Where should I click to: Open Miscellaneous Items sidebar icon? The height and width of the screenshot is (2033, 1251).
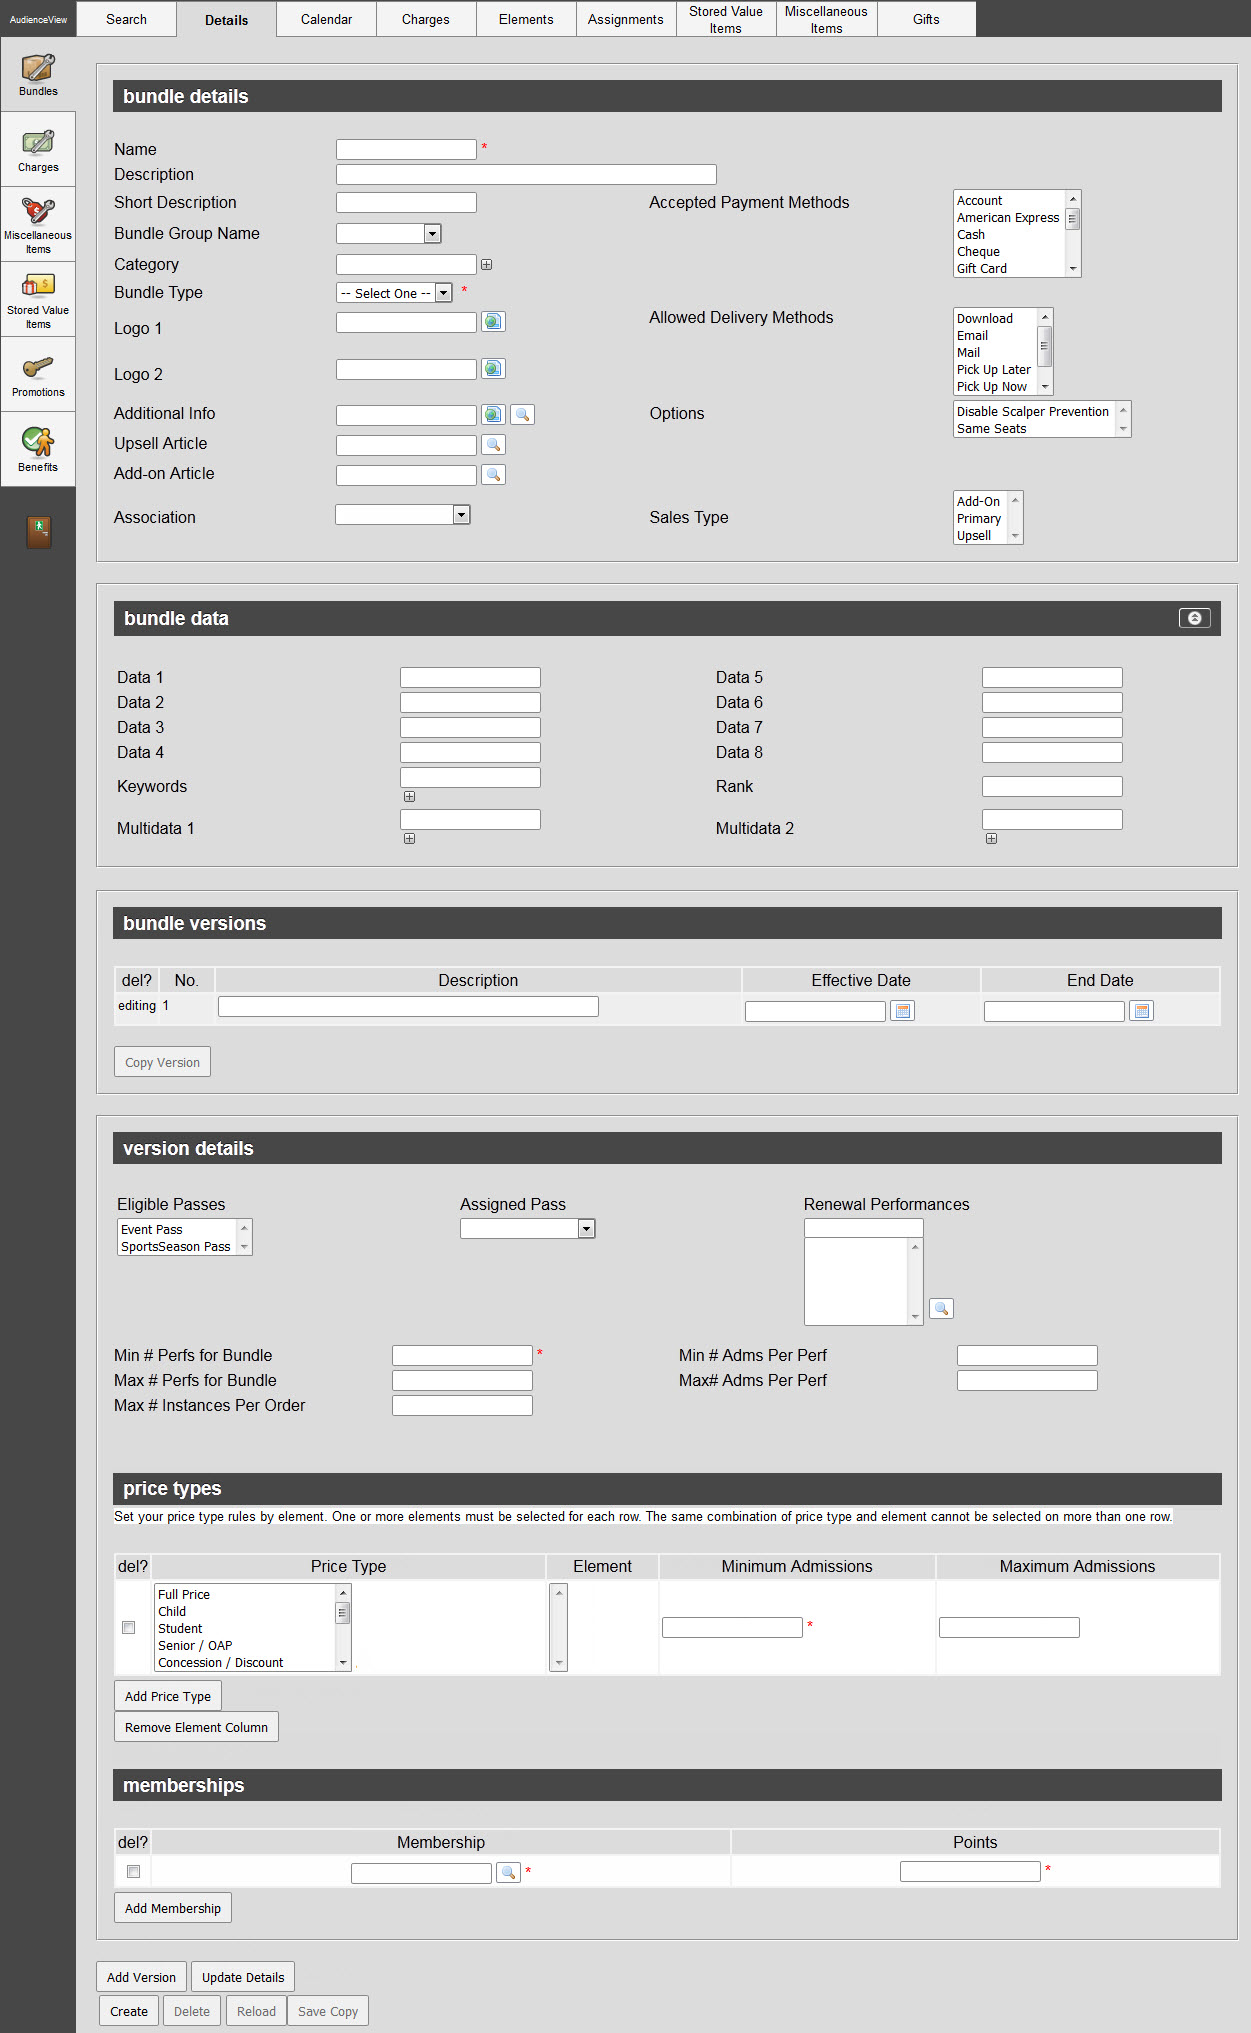tap(38, 224)
